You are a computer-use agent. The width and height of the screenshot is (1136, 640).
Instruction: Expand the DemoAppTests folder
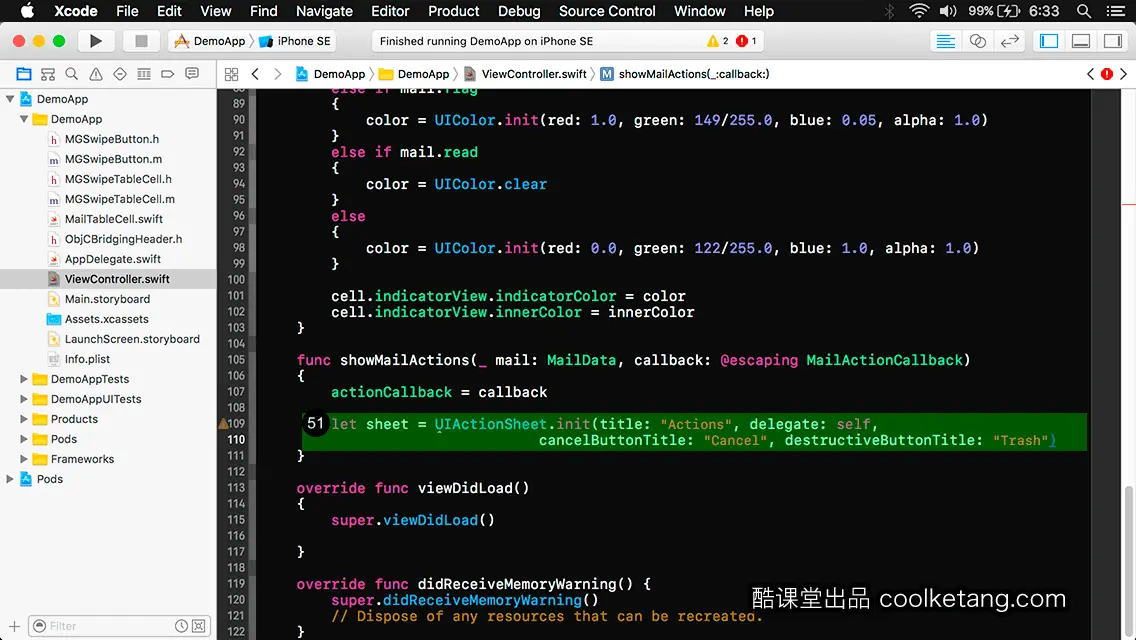tap(24, 379)
